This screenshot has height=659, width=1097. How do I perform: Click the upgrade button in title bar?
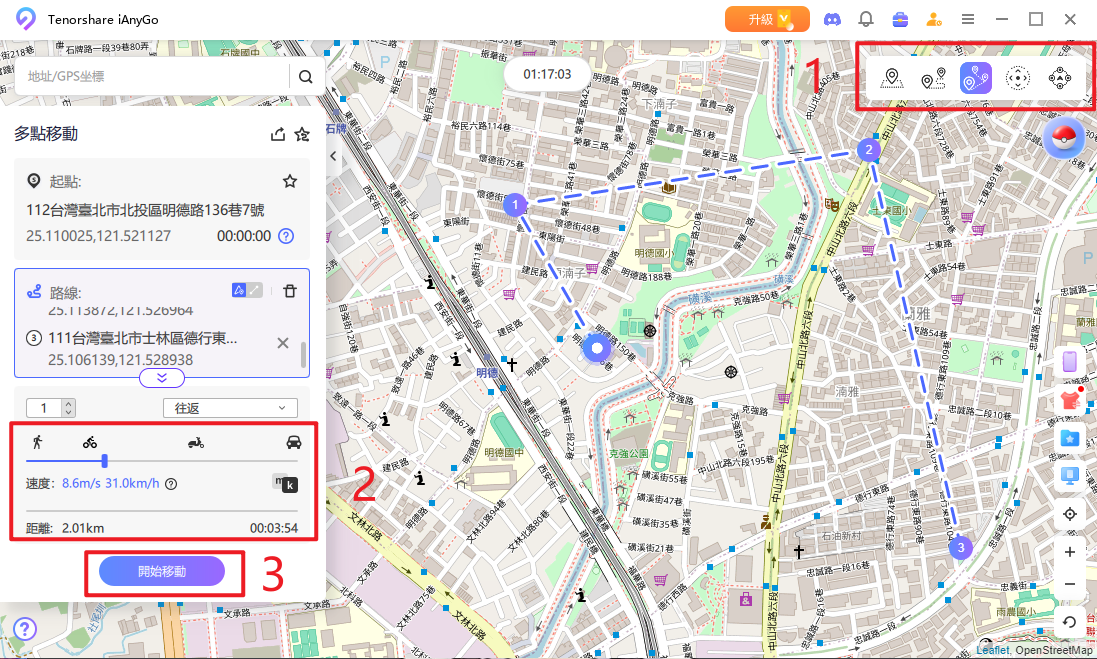[x=767, y=19]
